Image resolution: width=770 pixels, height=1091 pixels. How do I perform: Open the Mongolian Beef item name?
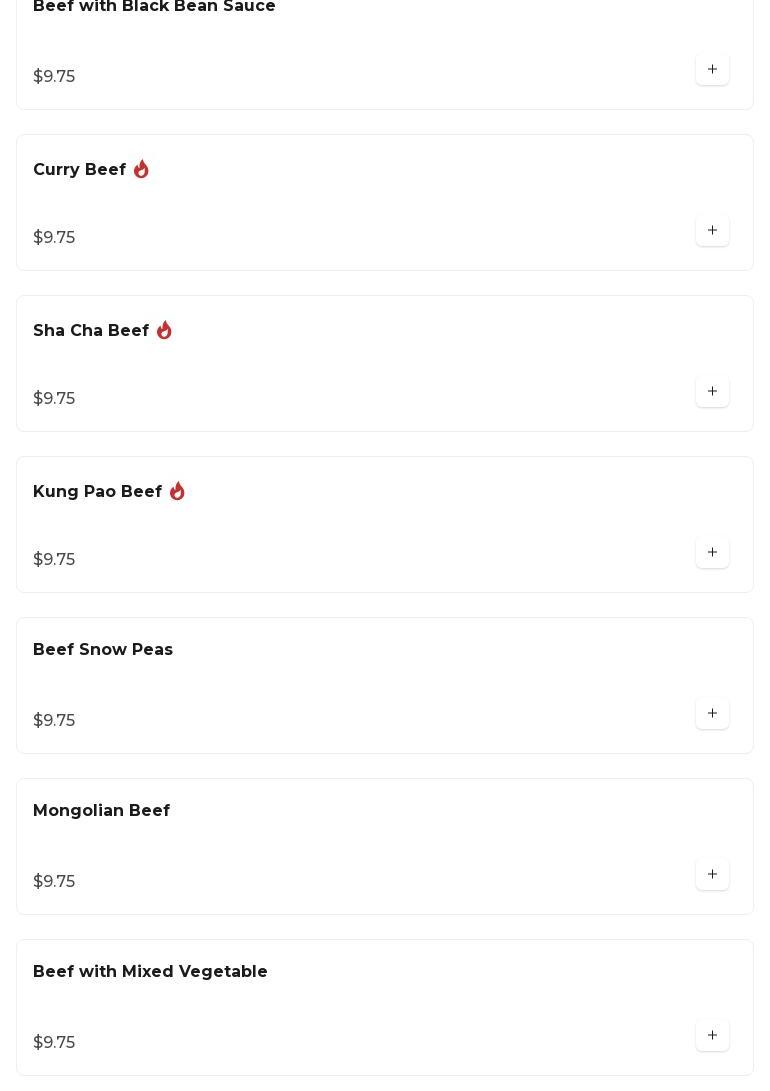pos(102,811)
